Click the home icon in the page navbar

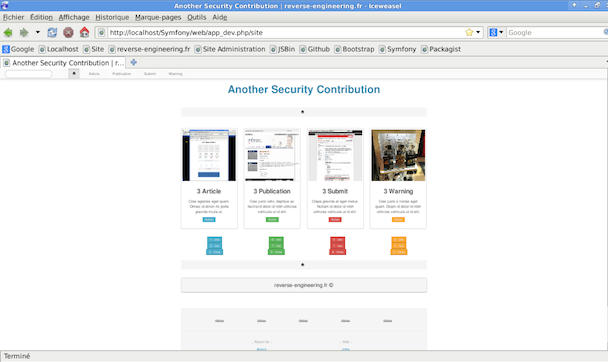tap(74, 74)
